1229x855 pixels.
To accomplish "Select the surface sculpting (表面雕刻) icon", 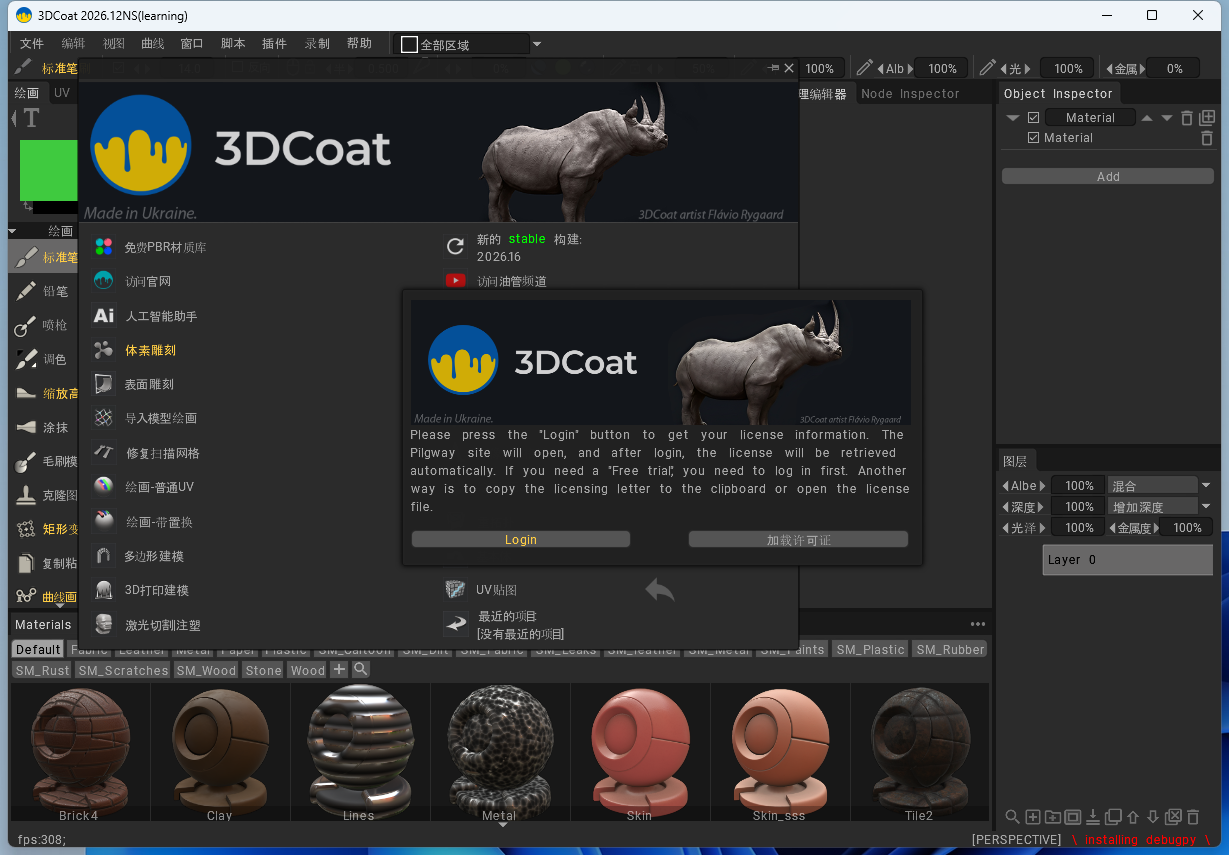I will point(104,384).
